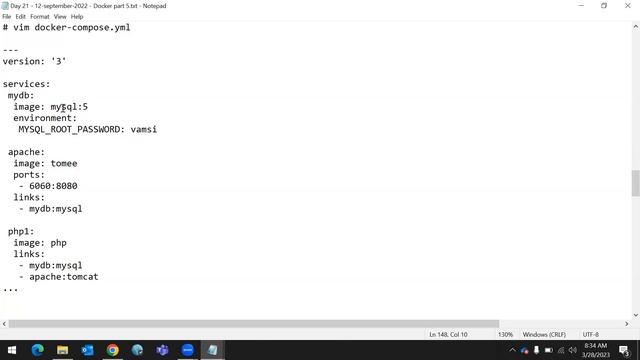Click the 'environment:' line

click(x=45, y=118)
